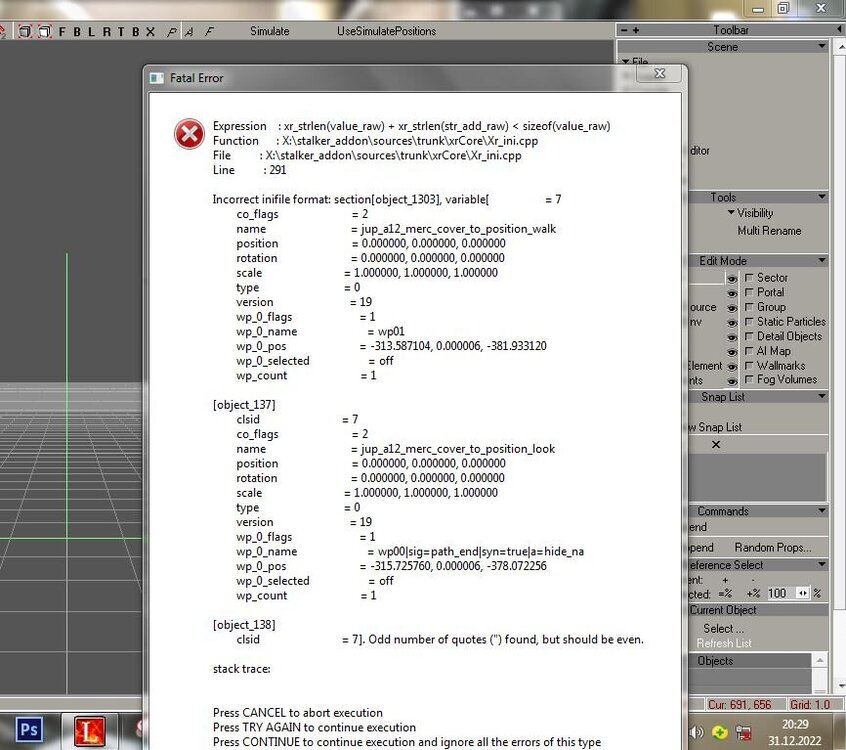Enable the Group checkbox
The height and width of the screenshot is (750, 846).
pos(749,307)
